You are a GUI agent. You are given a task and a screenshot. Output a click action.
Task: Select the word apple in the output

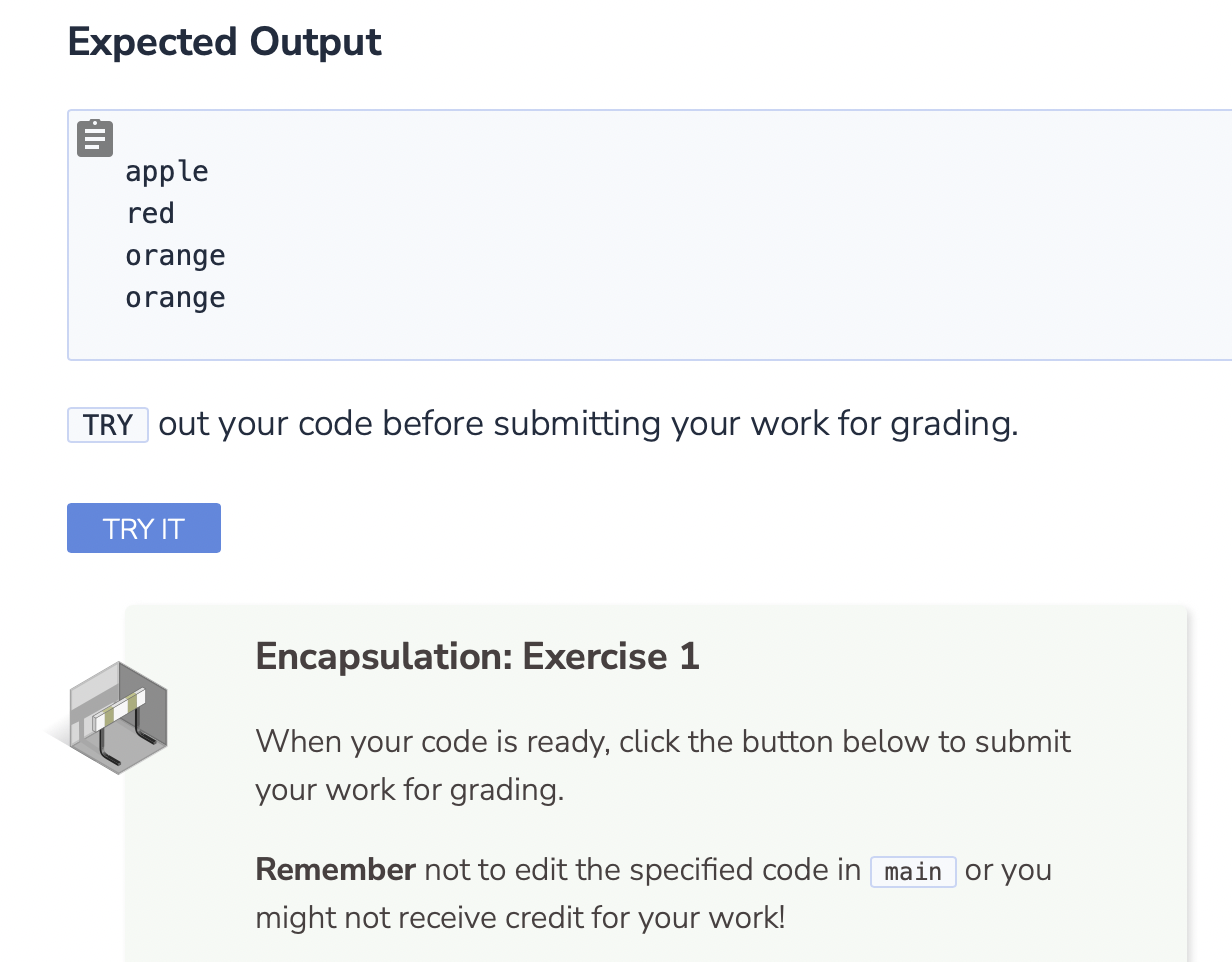tap(166, 171)
